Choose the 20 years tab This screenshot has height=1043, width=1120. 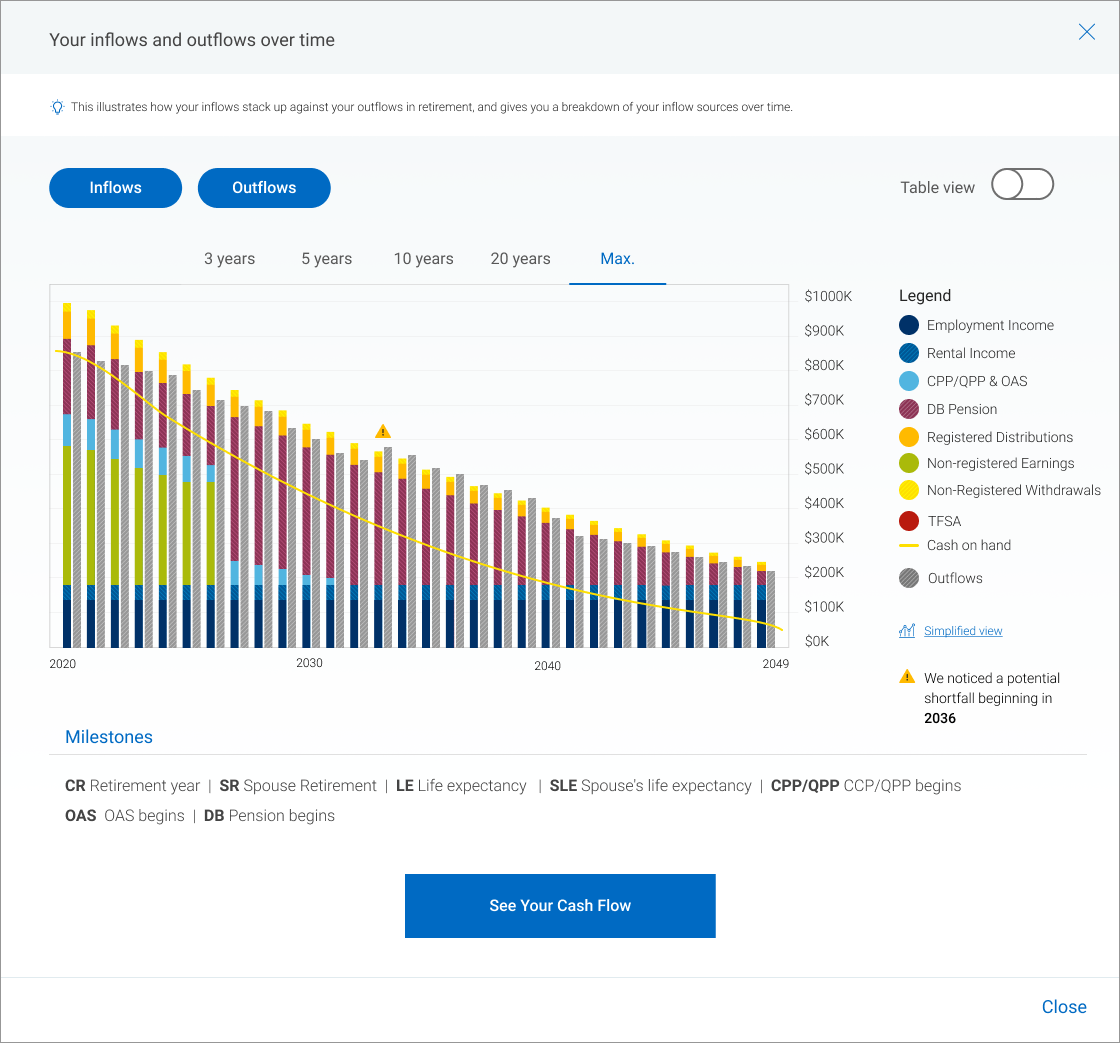(520, 259)
